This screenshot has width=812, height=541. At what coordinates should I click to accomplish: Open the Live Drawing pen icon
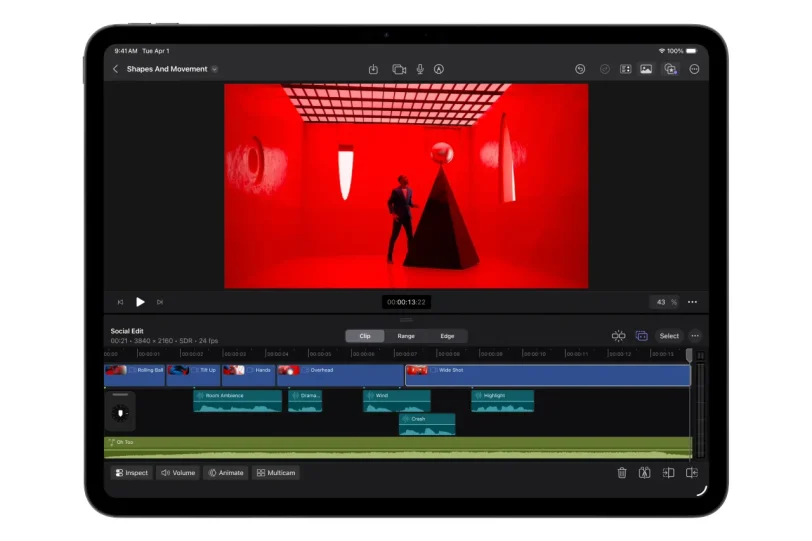pos(439,69)
